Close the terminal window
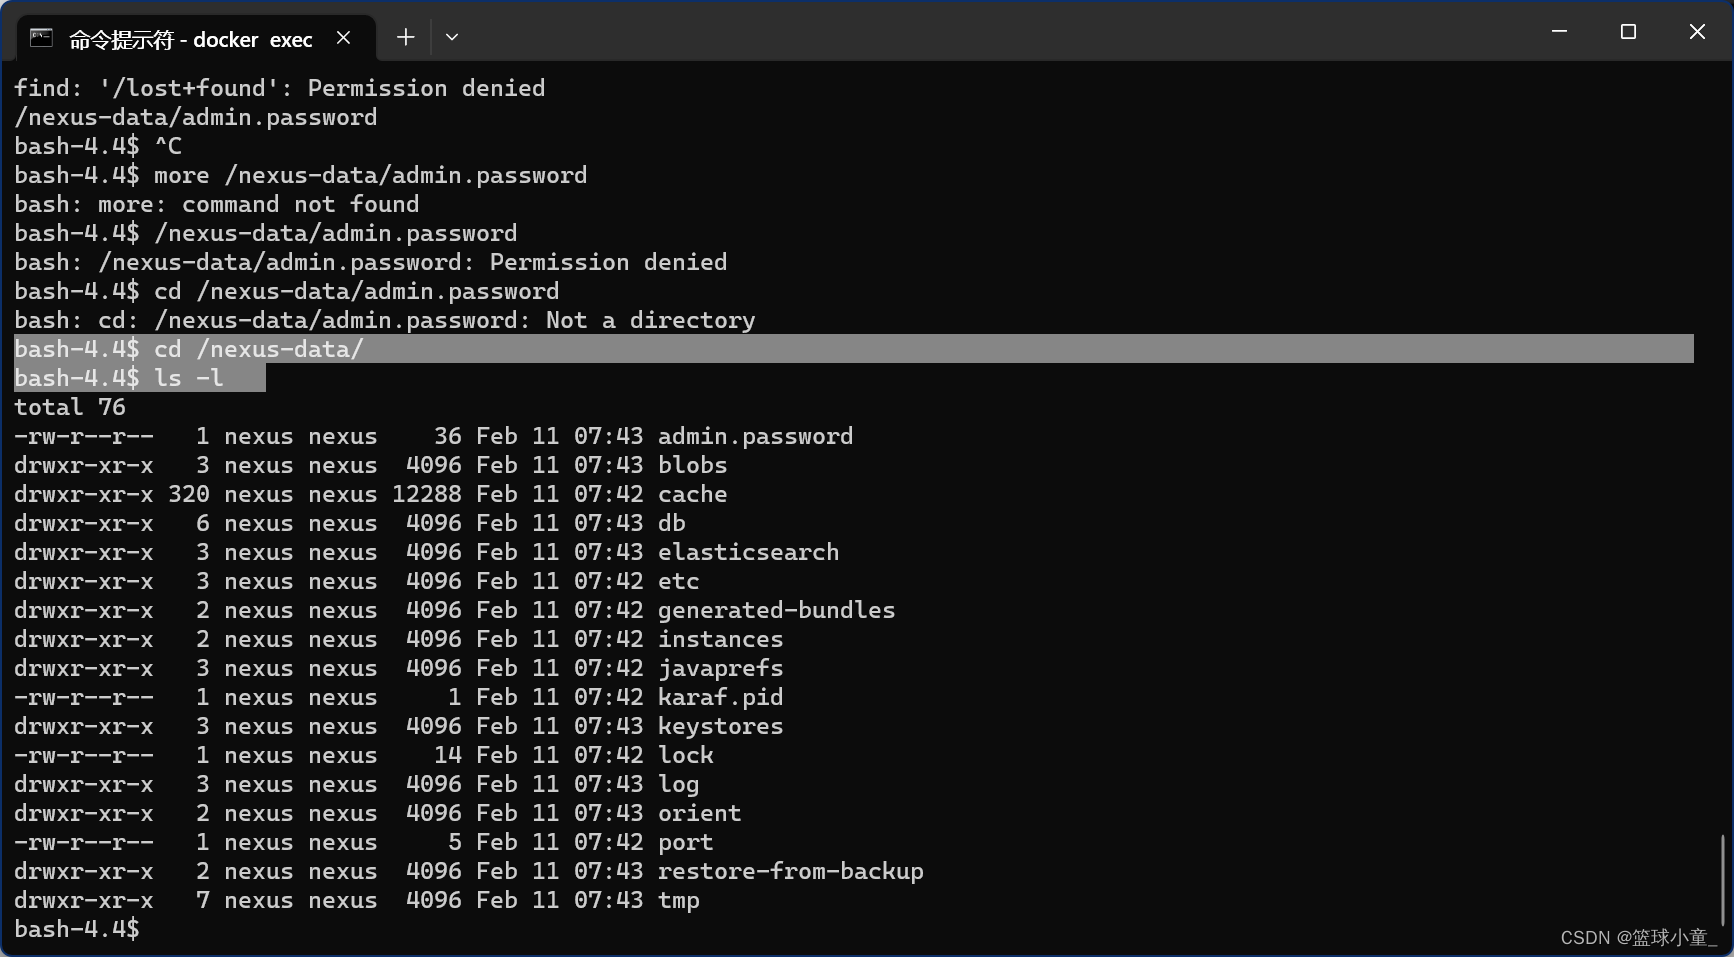The width and height of the screenshot is (1734, 957). [x=1697, y=32]
